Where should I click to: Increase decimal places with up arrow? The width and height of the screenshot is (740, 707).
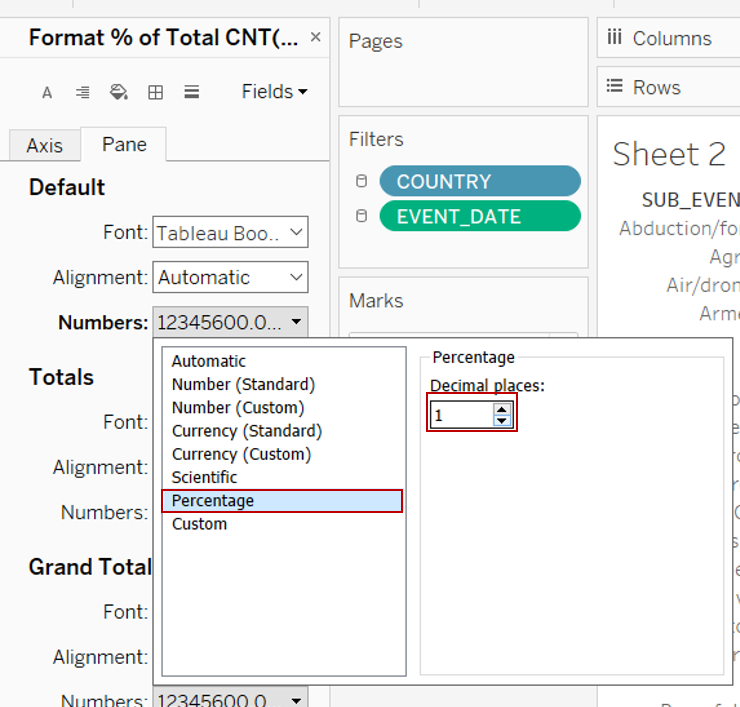(x=502, y=409)
